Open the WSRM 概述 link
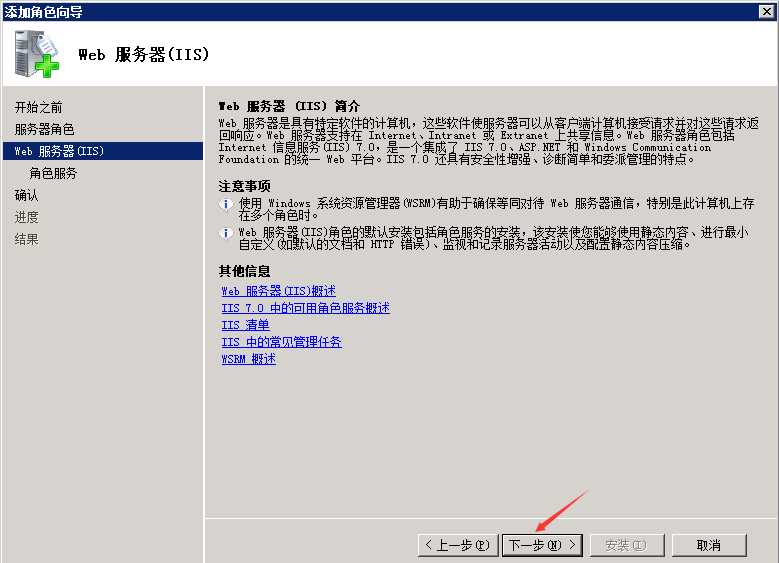Image resolution: width=779 pixels, height=563 pixels. pyautogui.click(x=248, y=359)
